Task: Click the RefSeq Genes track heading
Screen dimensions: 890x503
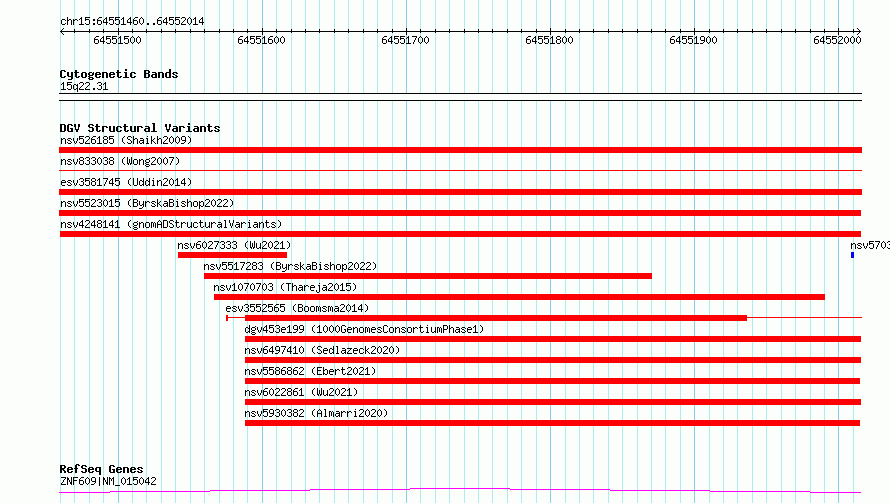Action: tap(101, 469)
